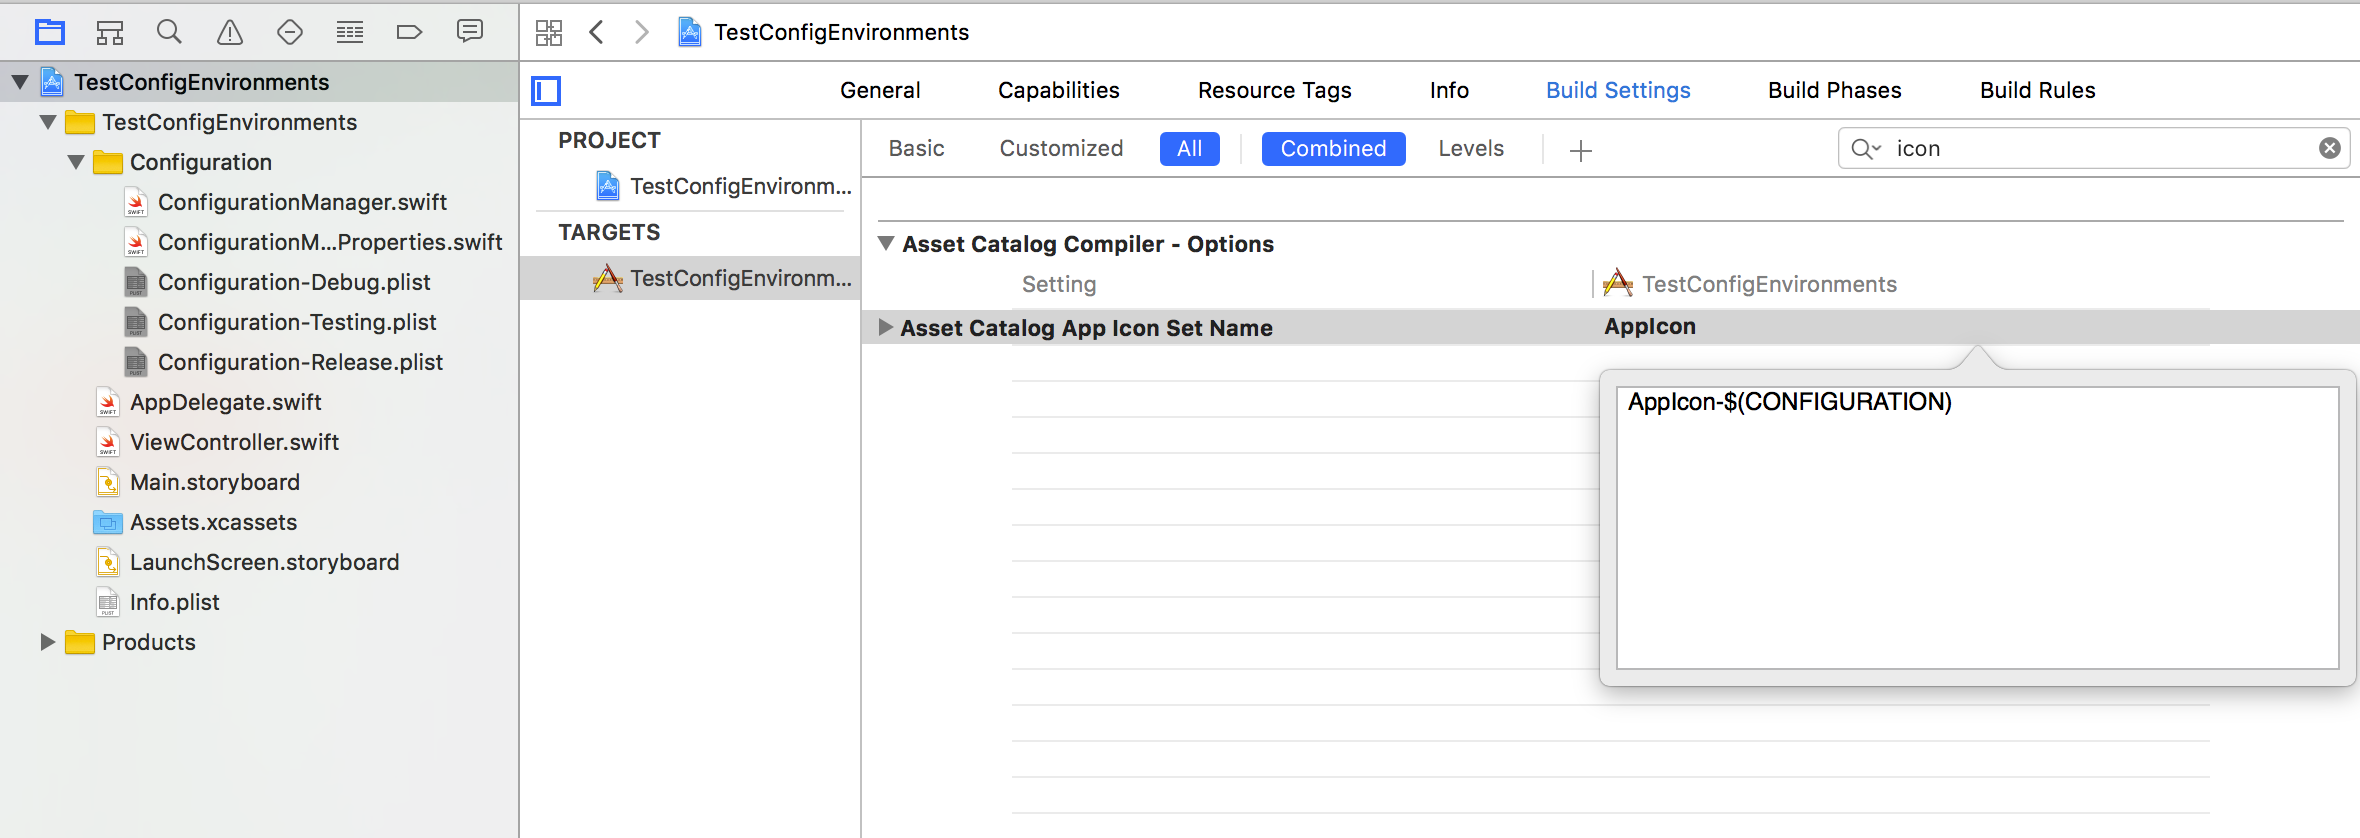The width and height of the screenshot is (2360, 838).
Task: Show Customized build settings
Action: coord(1062,148)
